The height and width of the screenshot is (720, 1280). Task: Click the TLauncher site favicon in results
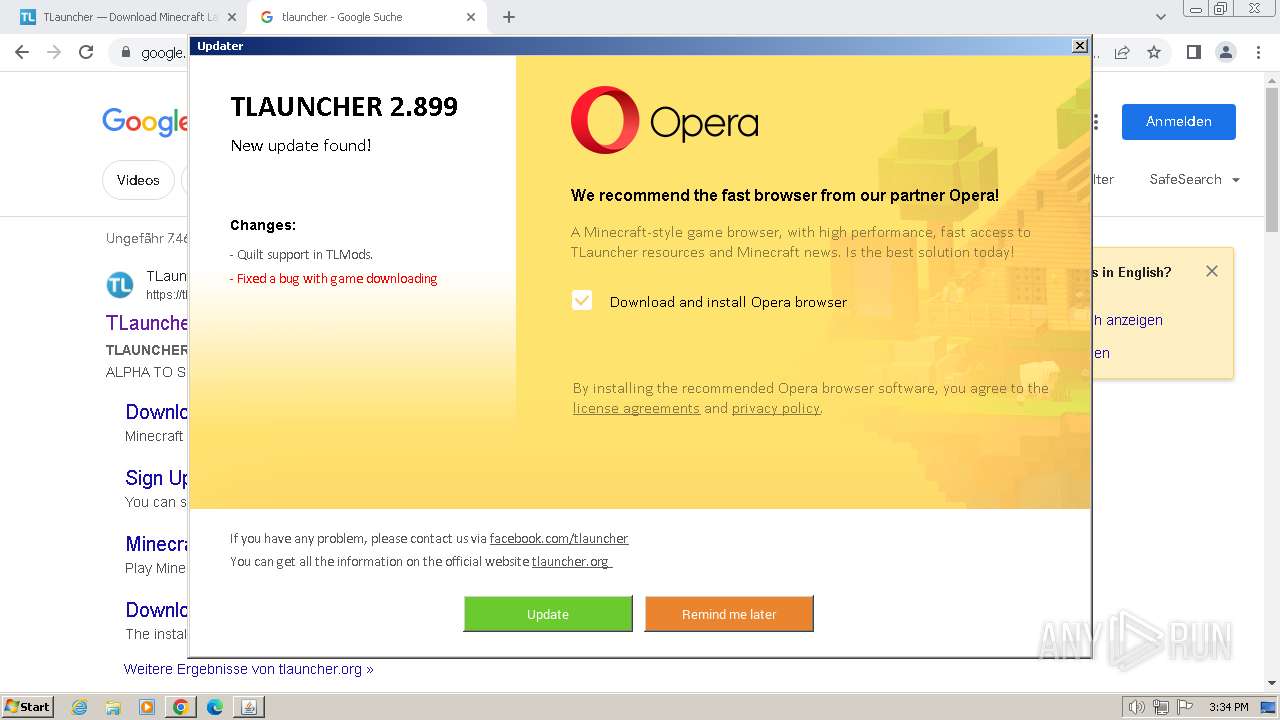click(x=120, y=285)
